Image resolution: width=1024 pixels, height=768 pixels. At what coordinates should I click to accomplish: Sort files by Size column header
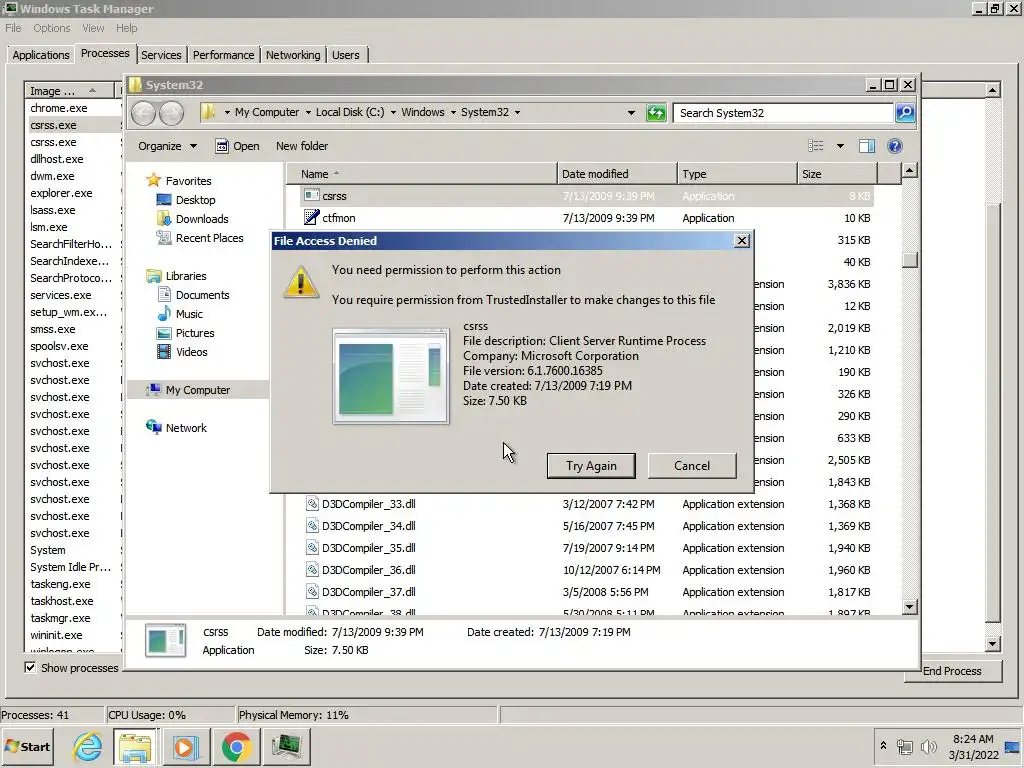coord(837,174)
